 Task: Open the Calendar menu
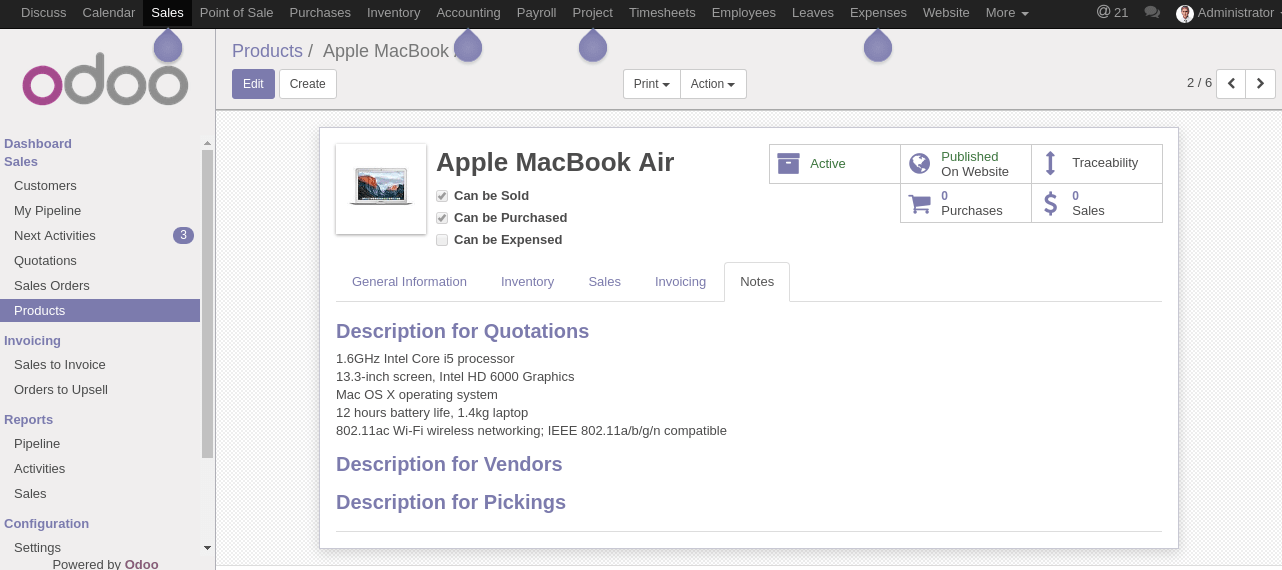click(x=109, y=13)
